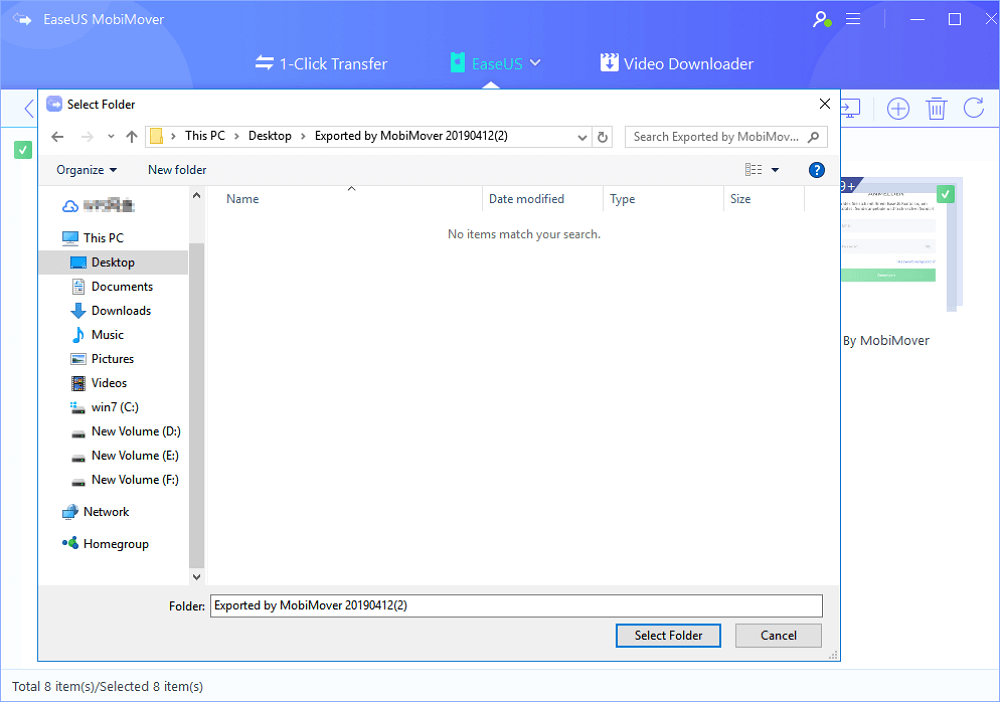Change the view layout icon
The image size is (1000, 702).
tap(753, 170)
